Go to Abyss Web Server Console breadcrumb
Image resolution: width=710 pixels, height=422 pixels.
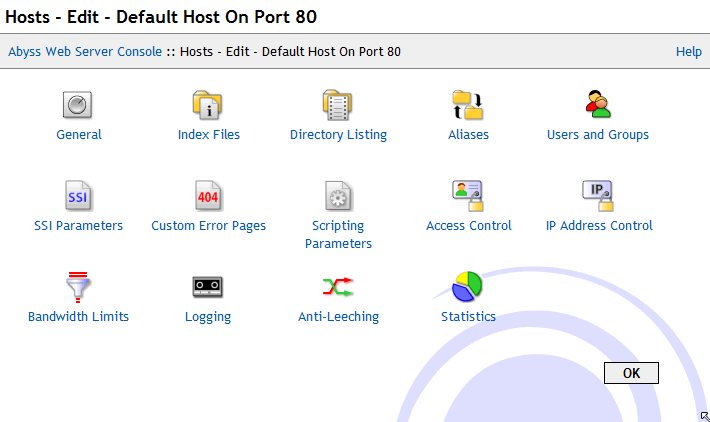[85, 52]
